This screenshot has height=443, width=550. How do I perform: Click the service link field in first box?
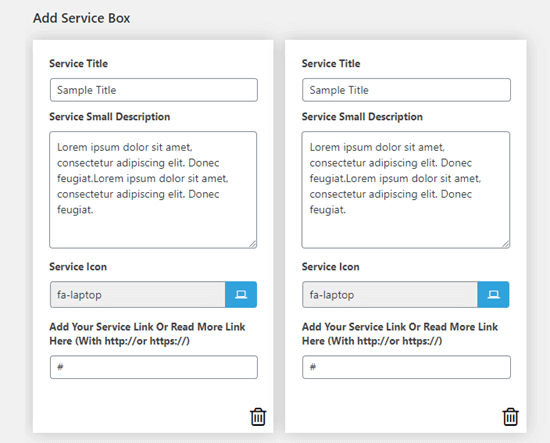(154, 367)
